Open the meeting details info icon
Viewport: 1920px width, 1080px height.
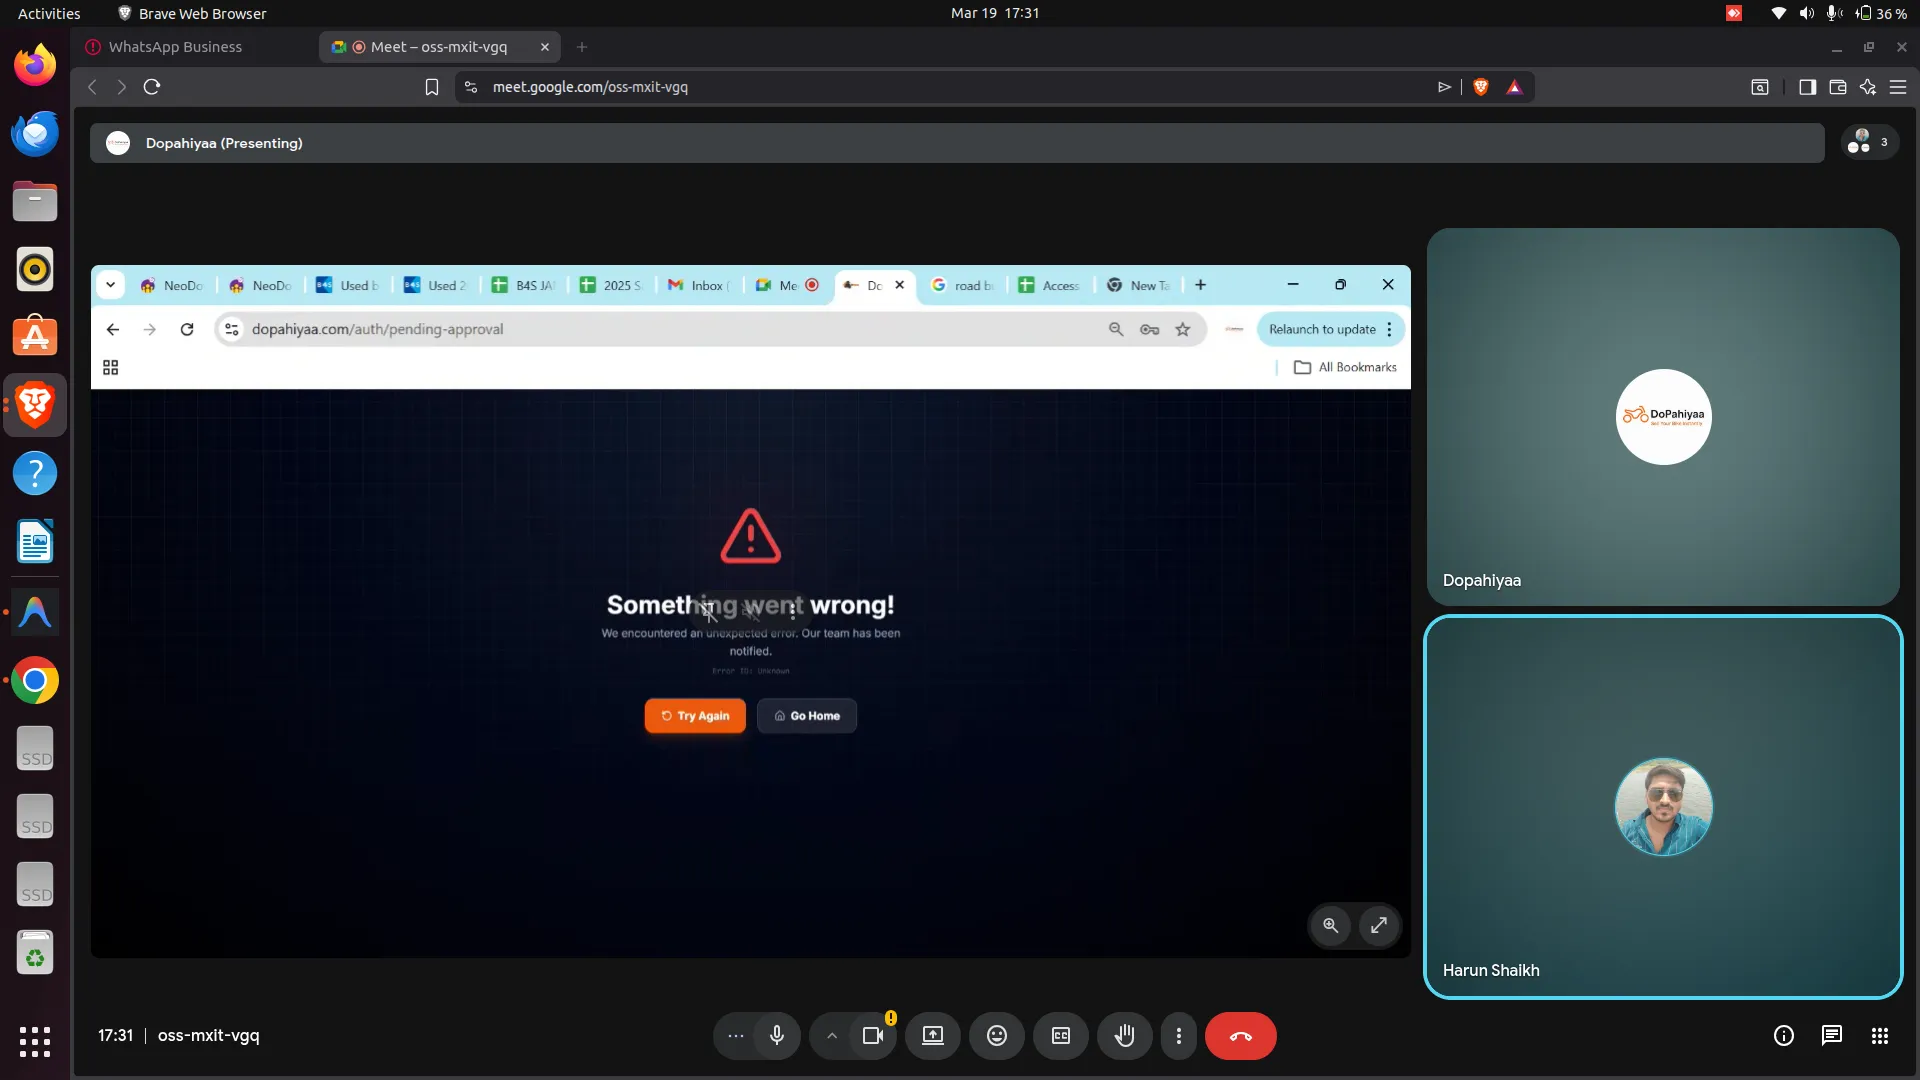[x=1783, y=1036]
